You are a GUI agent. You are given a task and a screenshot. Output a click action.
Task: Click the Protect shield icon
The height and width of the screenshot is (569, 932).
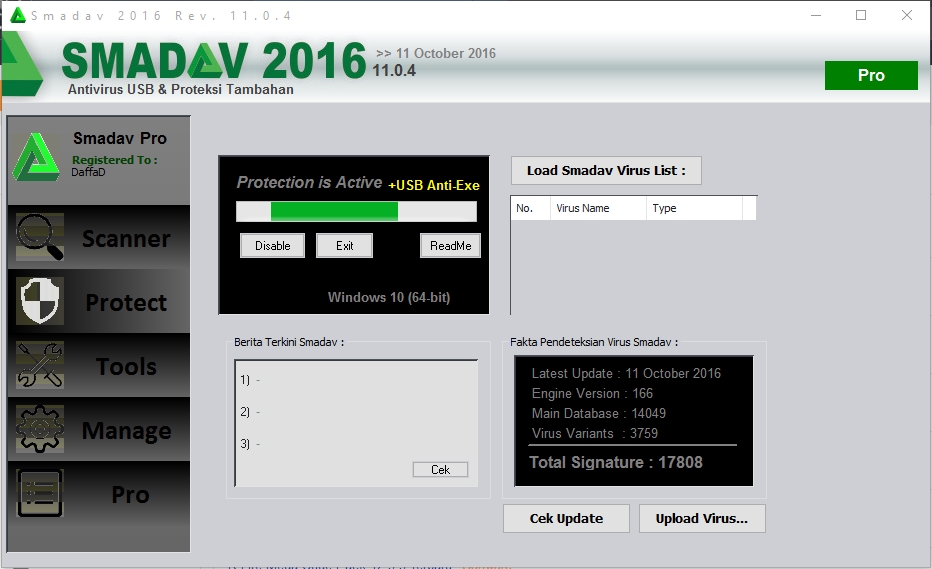point(40,300)
